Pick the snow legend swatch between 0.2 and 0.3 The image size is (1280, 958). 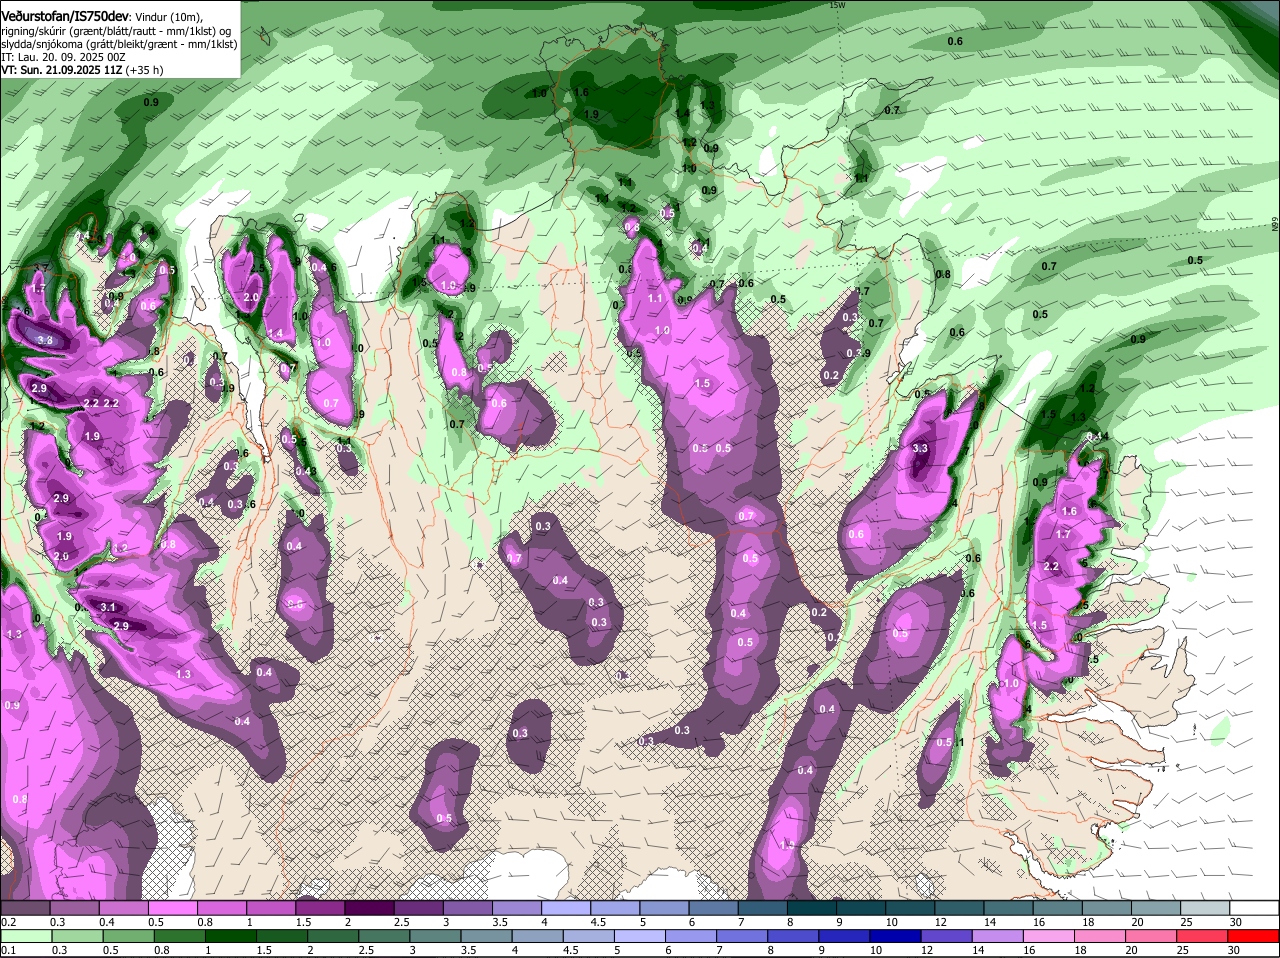coord(26,907)
